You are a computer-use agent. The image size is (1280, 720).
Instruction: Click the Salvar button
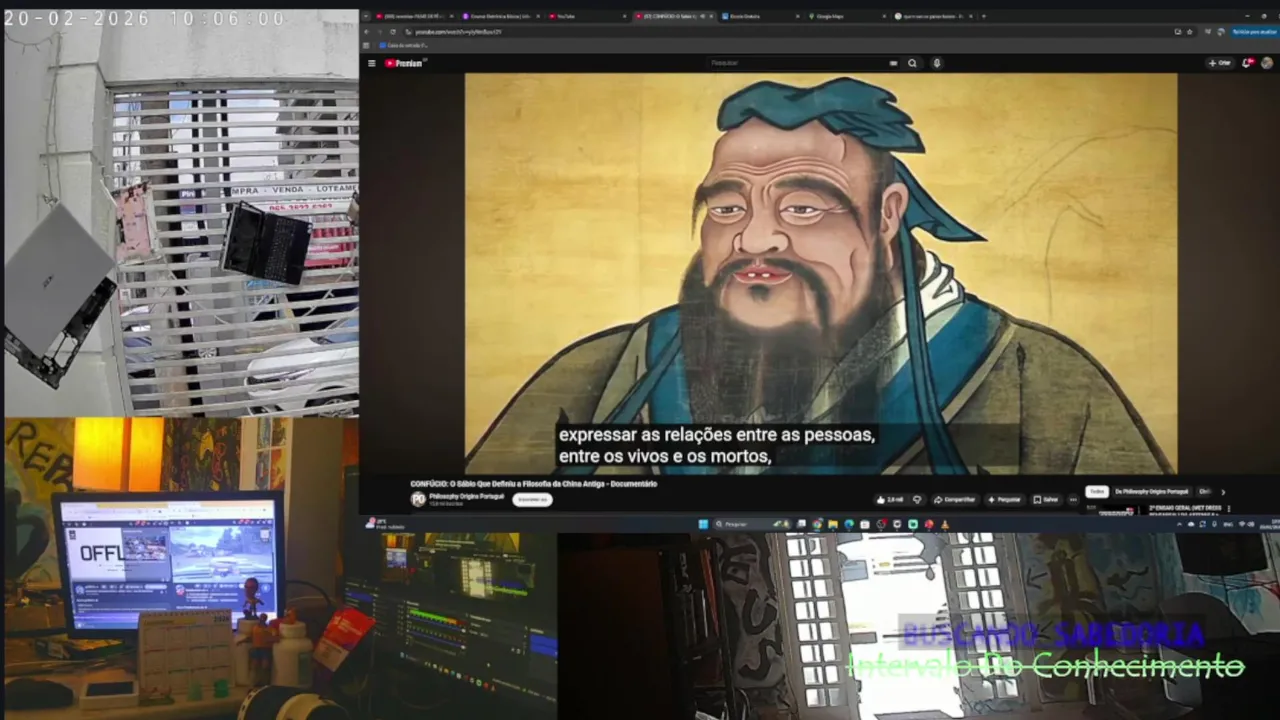click(x=1045, y=500)
